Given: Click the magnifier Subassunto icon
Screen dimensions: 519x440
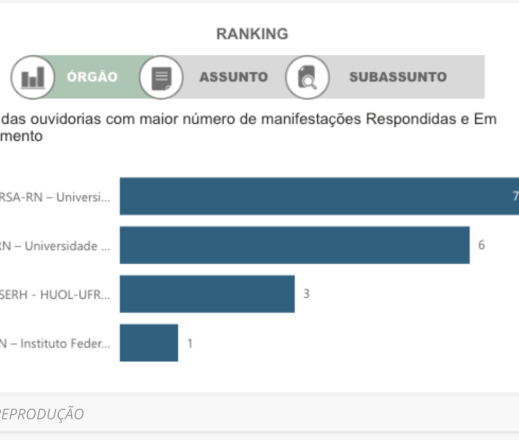Looking at the screenshot, I should [307, 77].
